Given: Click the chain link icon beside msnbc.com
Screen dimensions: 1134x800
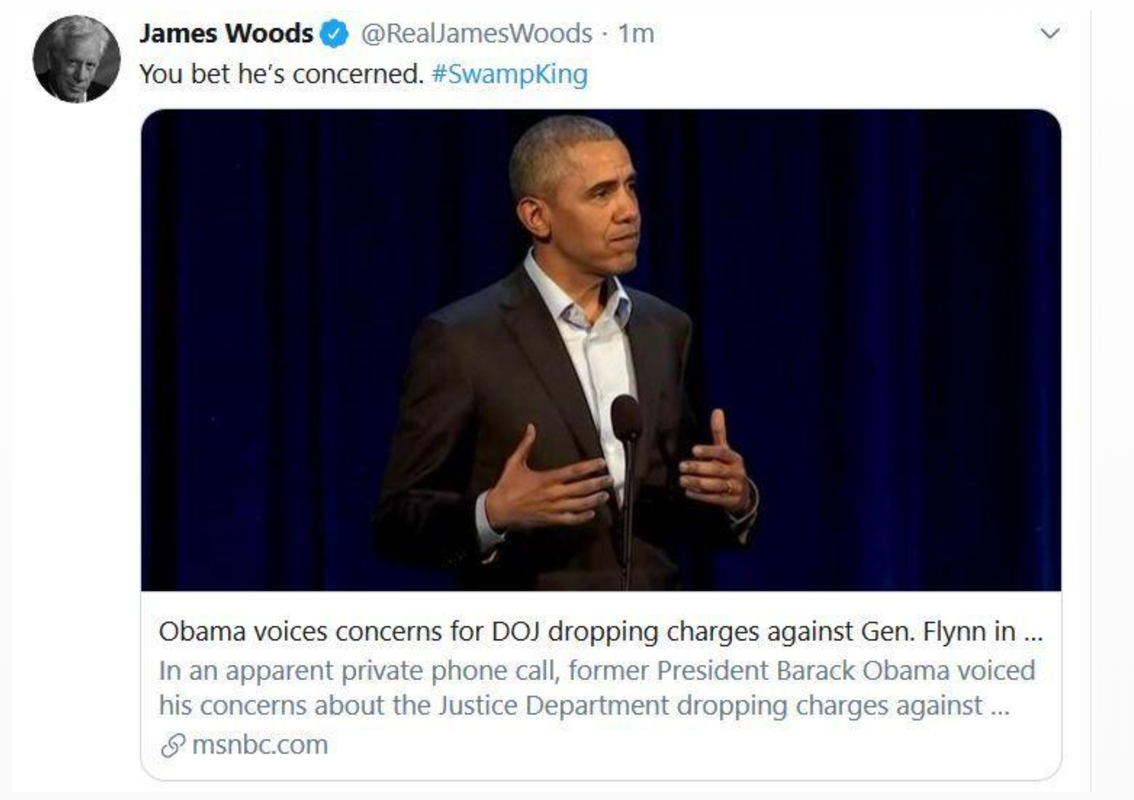Looking at the screenshot, I should pos(173,745).
